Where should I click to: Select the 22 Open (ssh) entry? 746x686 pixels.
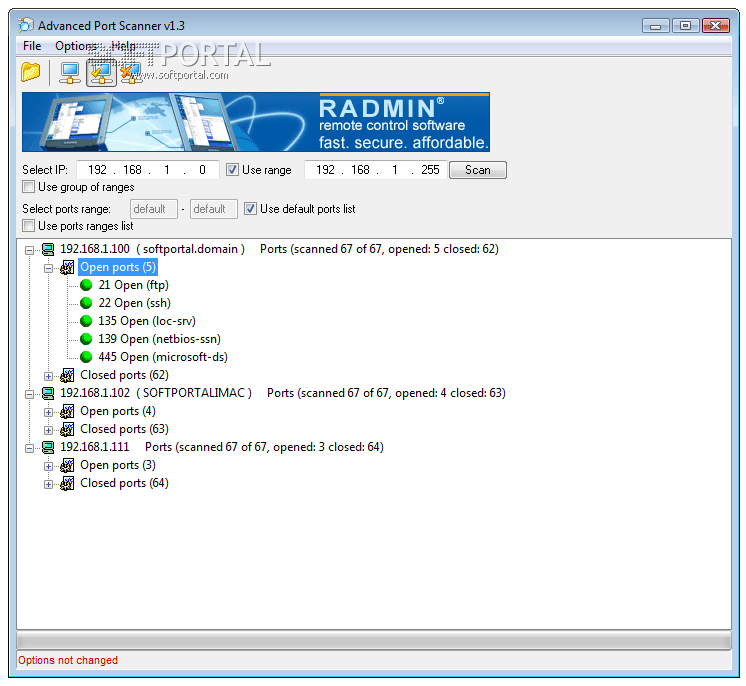(135, 303)
